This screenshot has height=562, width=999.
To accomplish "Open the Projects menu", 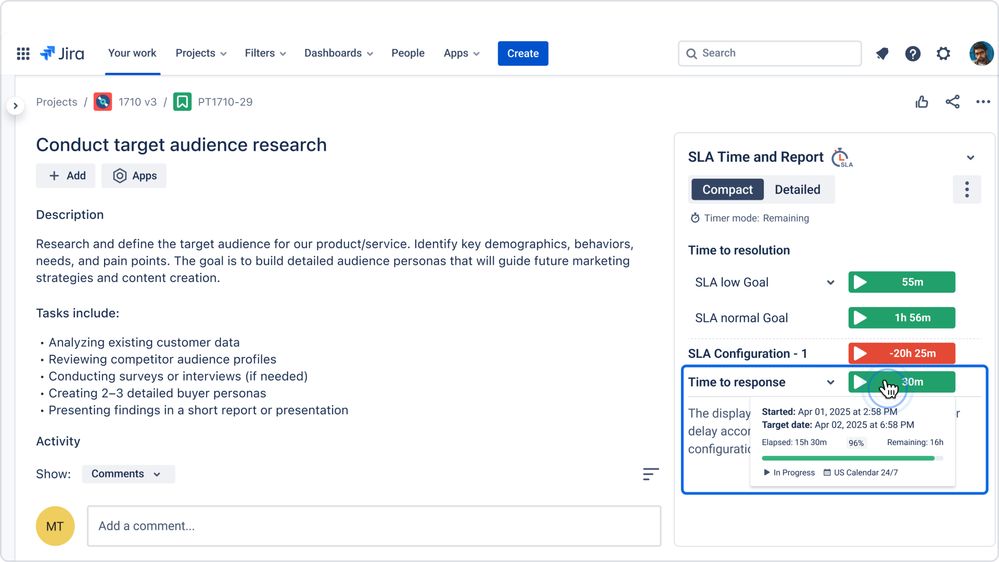I will [x=201, y=54].
